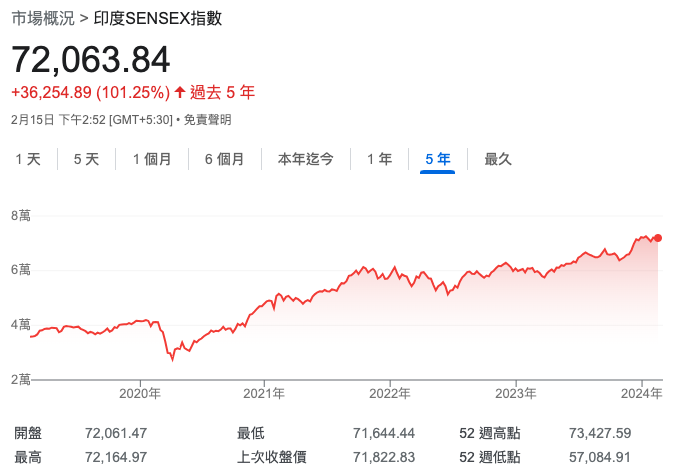
Task: Click the 2024年 x-axis label
Action: [x=642, y=394]
